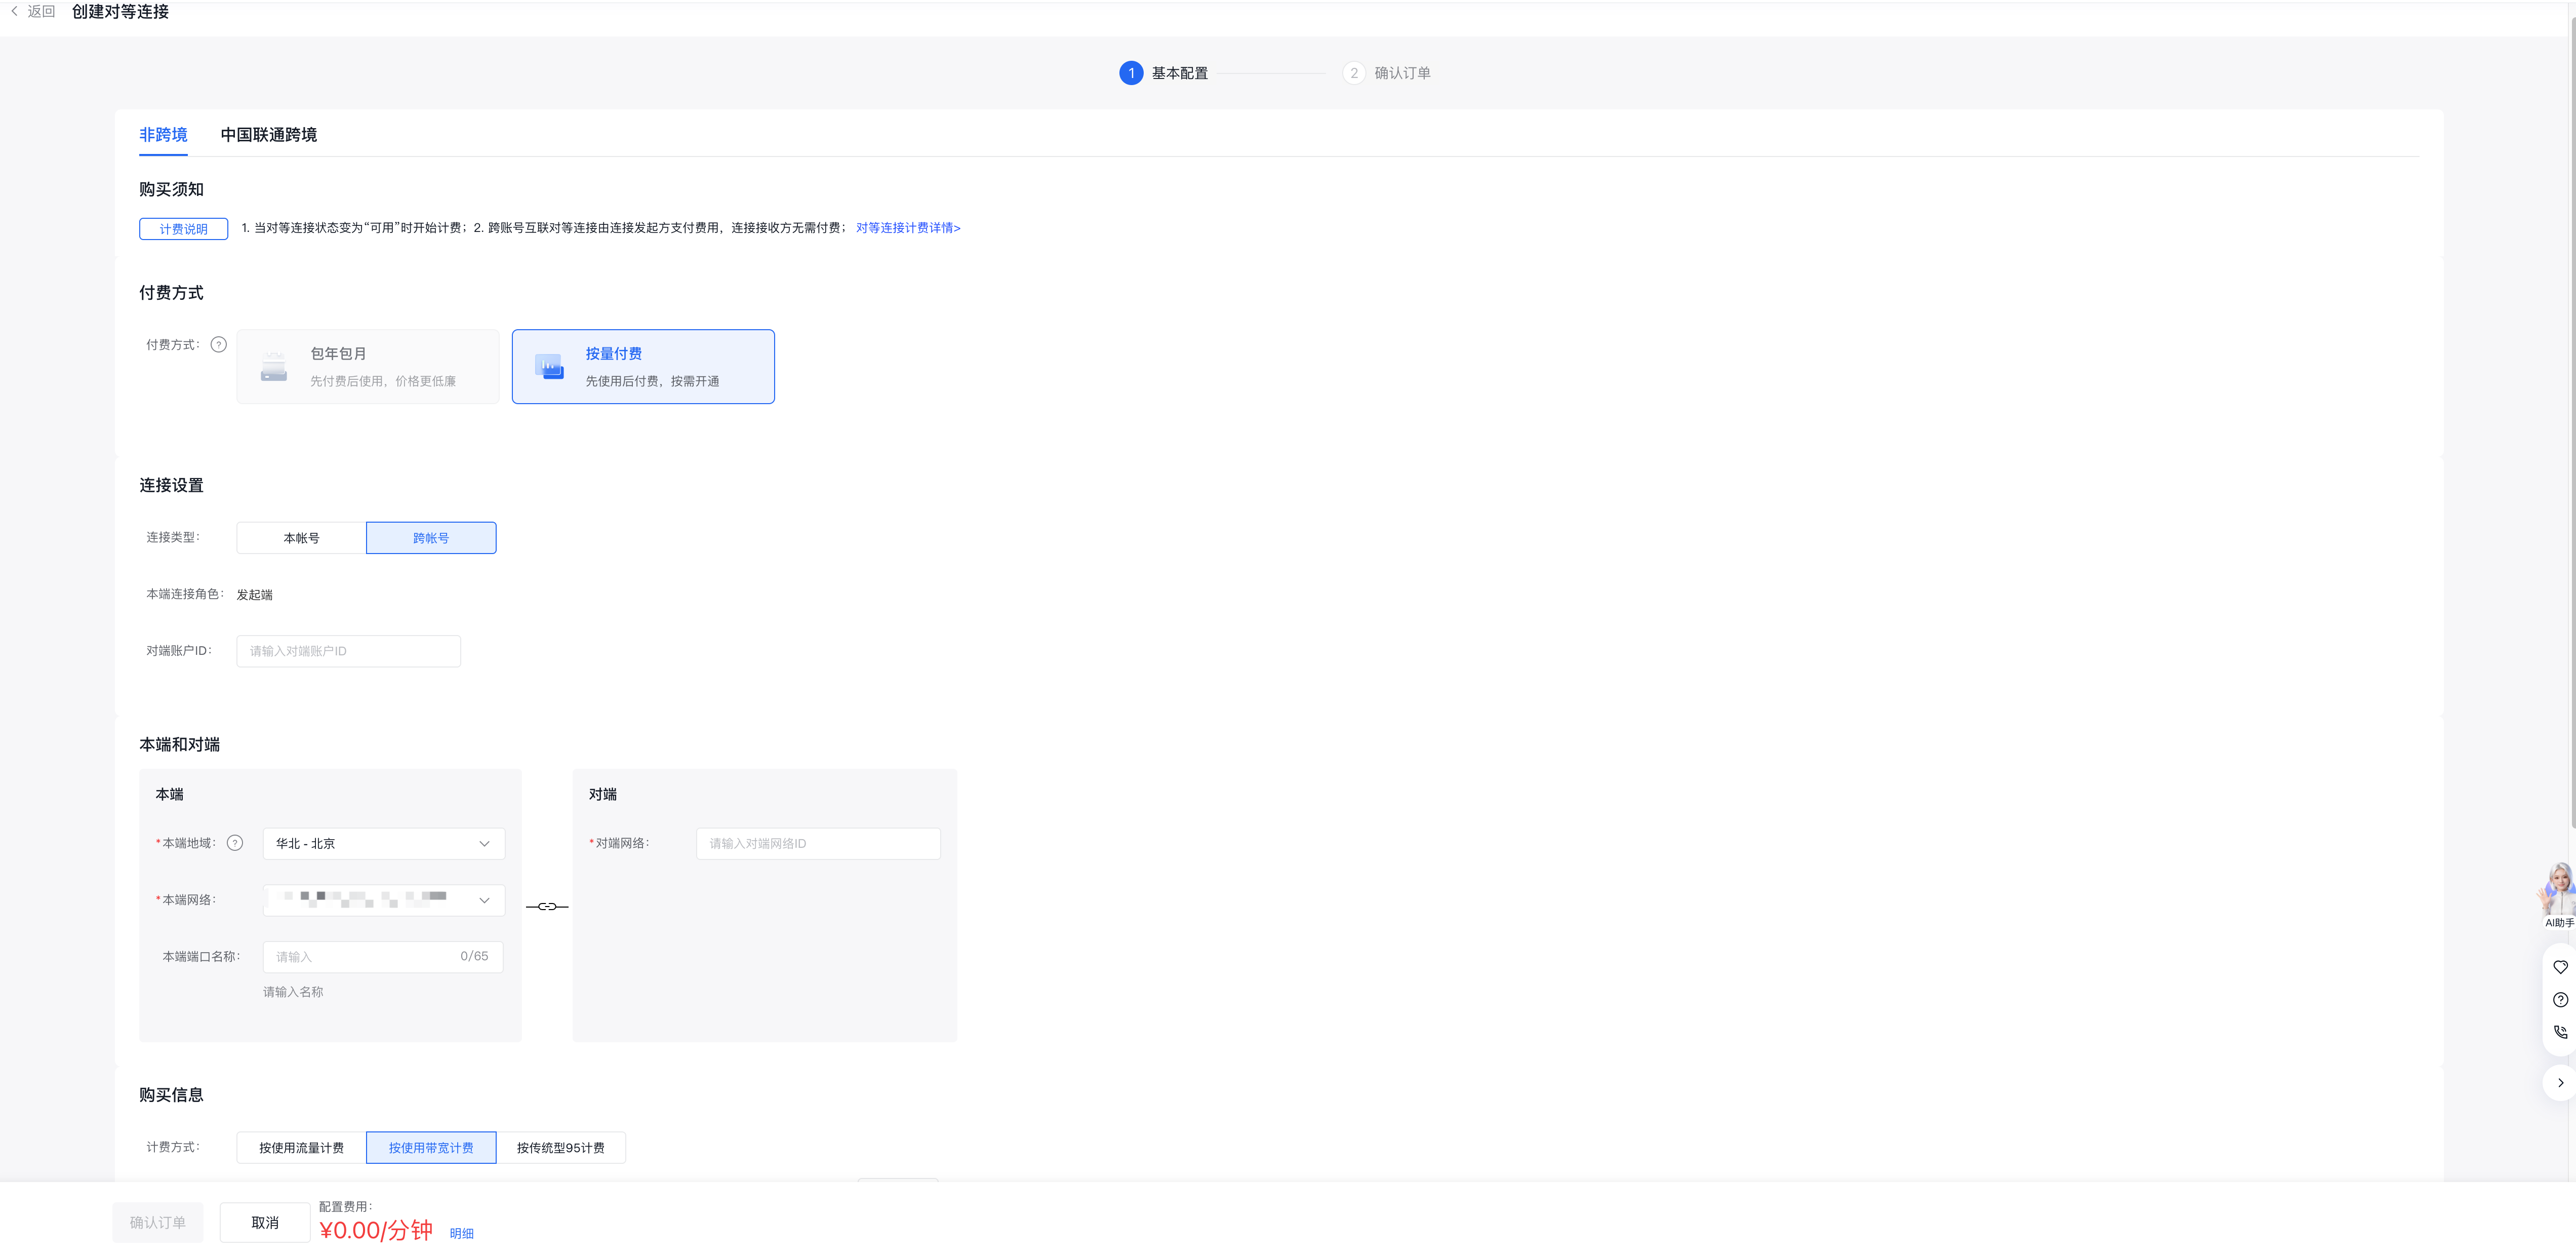Select 按使用带宽计费 billing method
The height and width of the screenshot is (1256, 2576).
pyautogui.click(x=431, y=1148)
